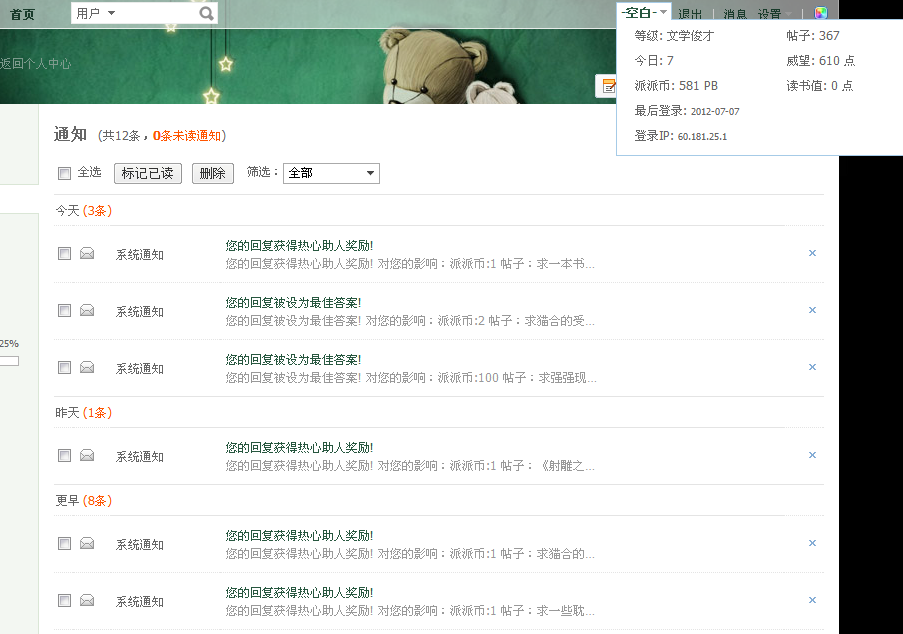
Task: Click the 25% progress bar
Action: [x=9, y=361]
